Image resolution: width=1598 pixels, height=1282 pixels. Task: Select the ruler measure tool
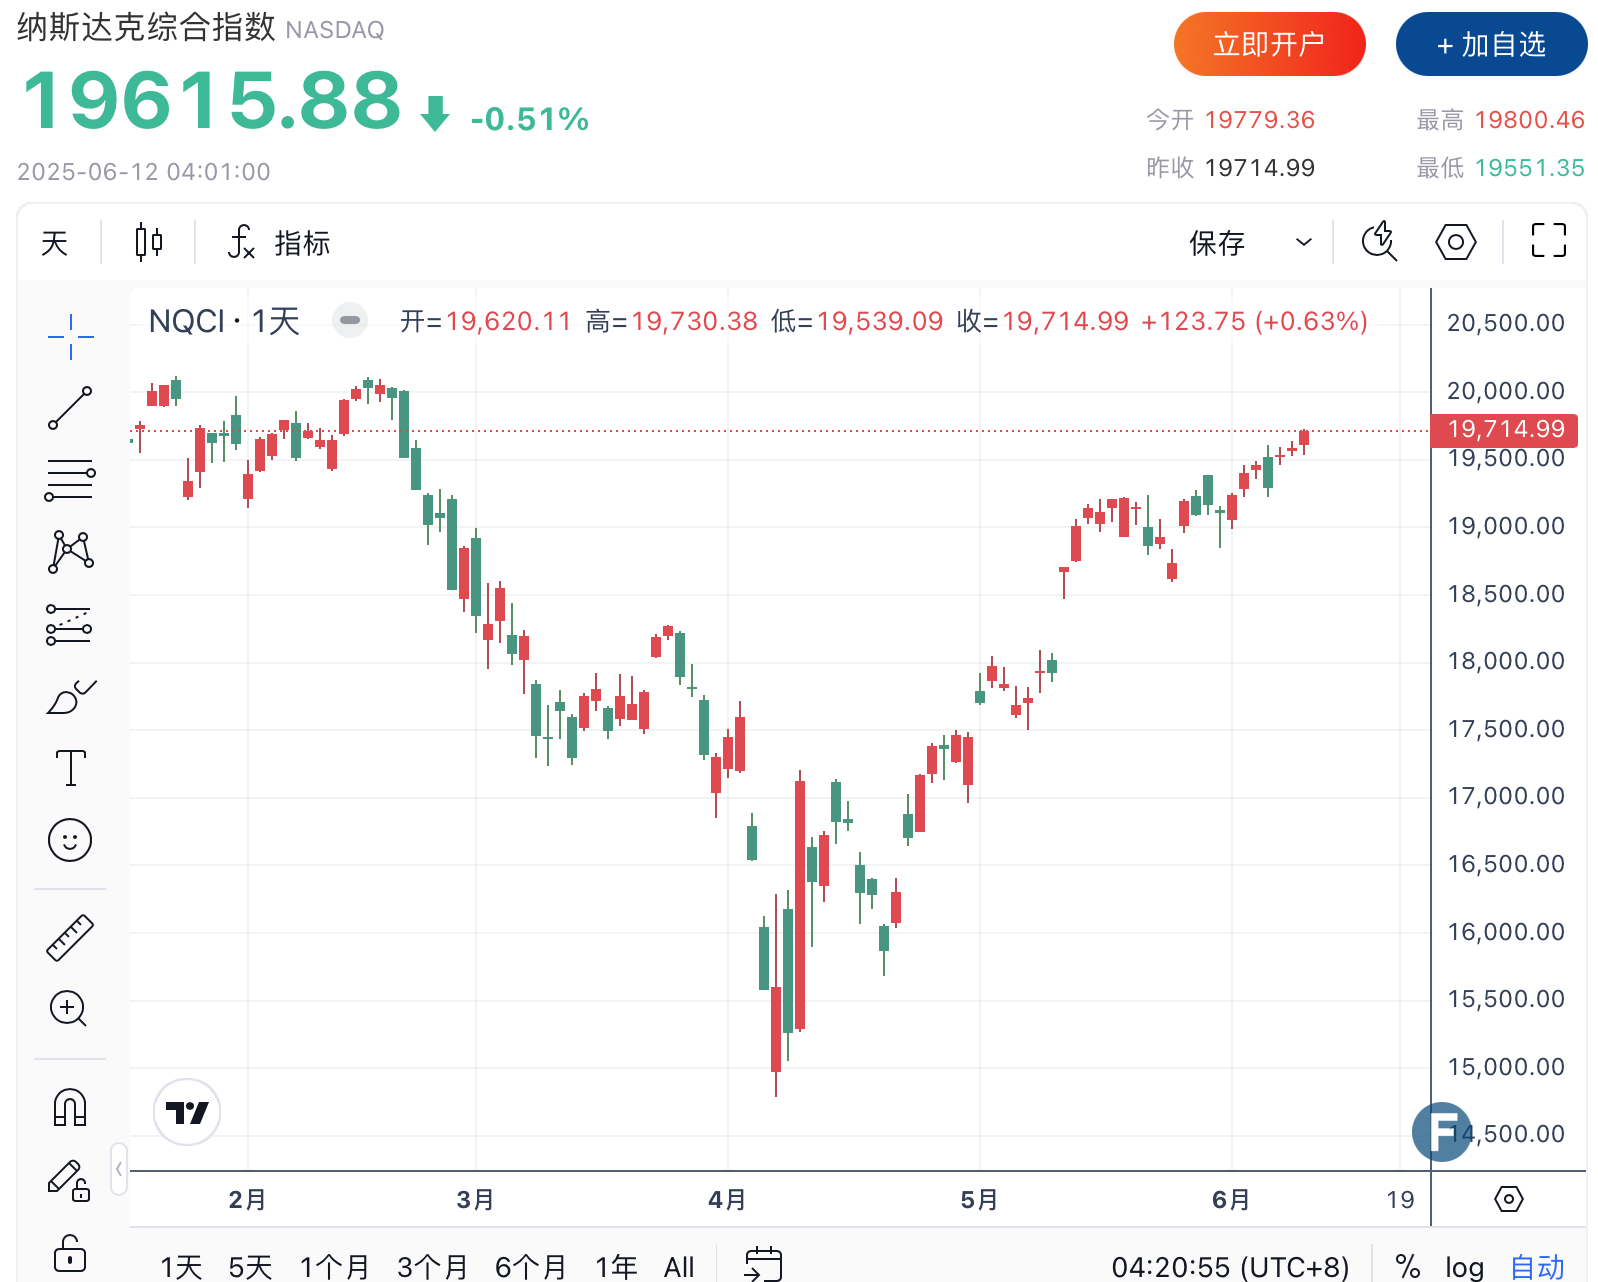(x=70, y=938)
